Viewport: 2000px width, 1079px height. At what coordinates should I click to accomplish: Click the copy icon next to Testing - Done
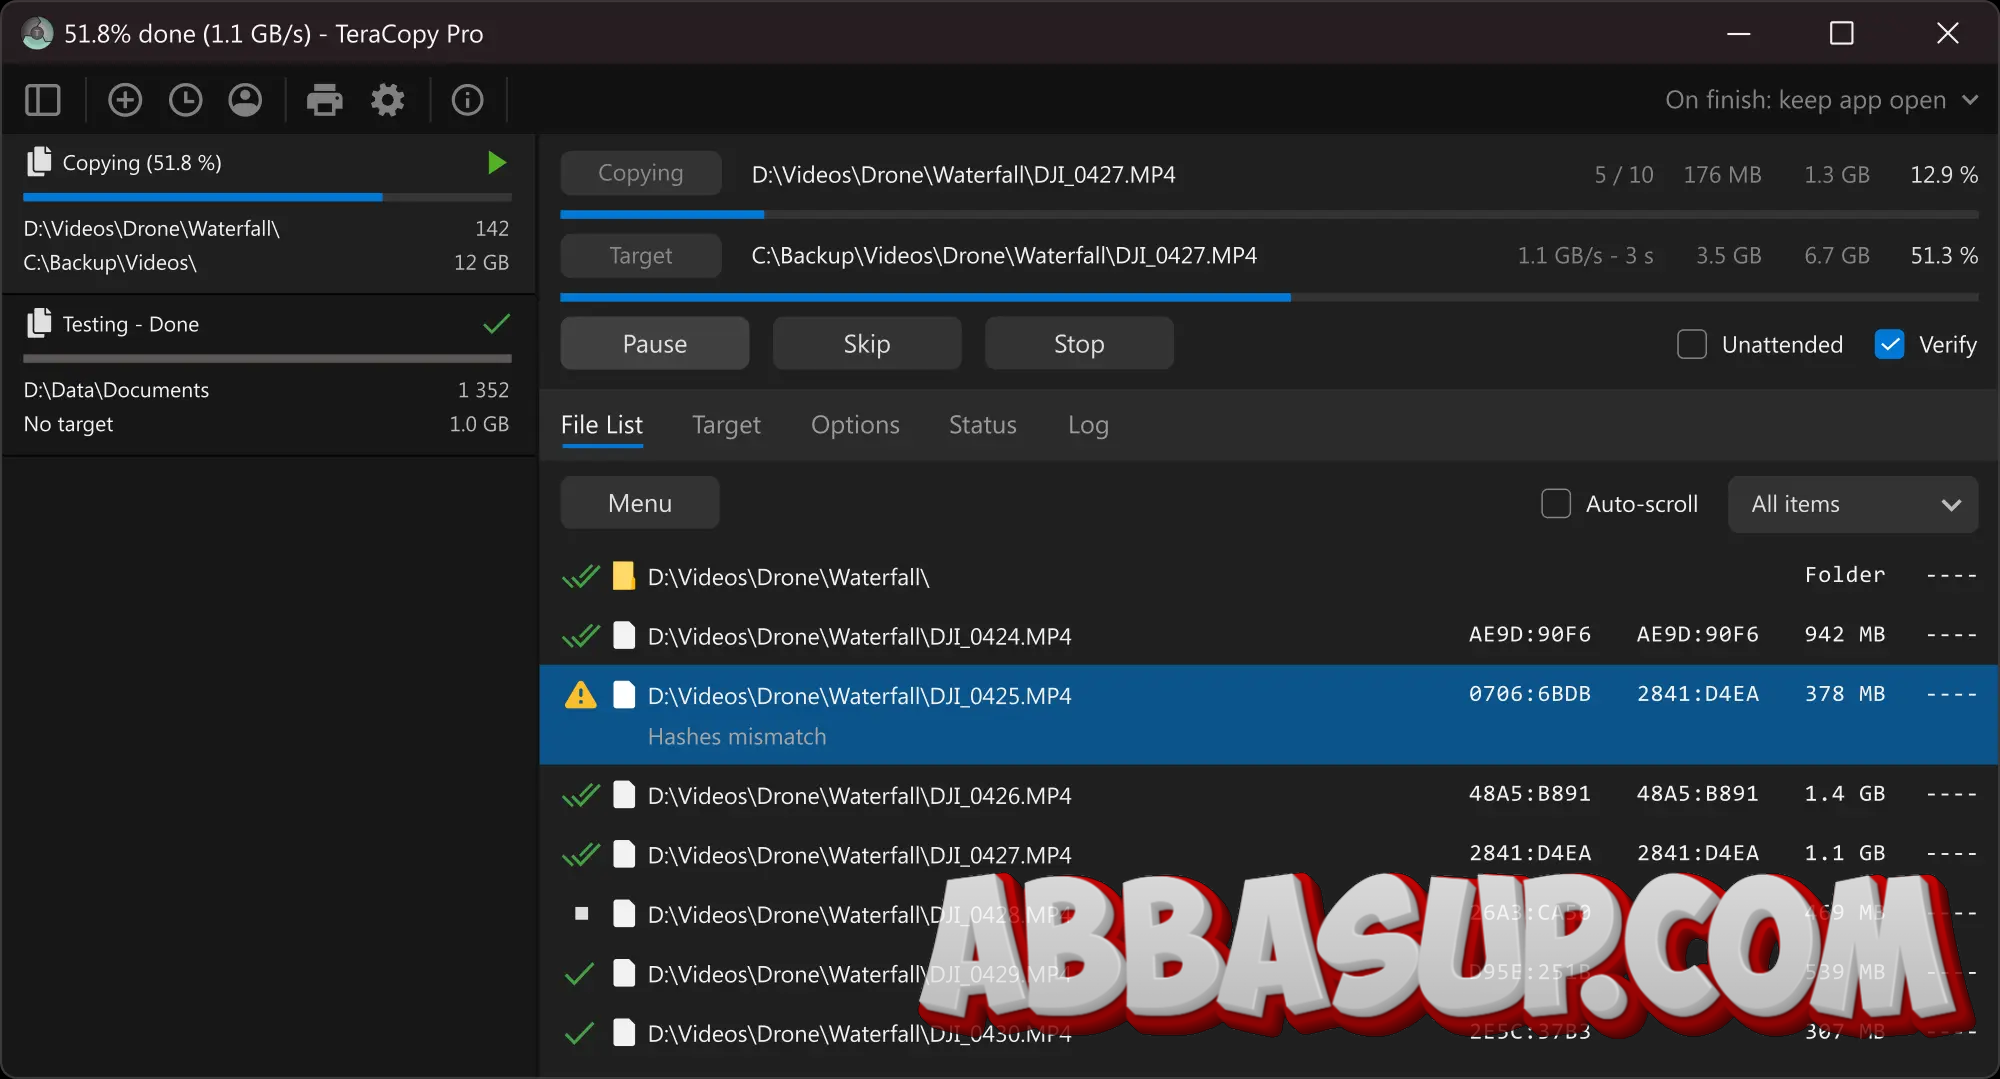pos(39,323)
